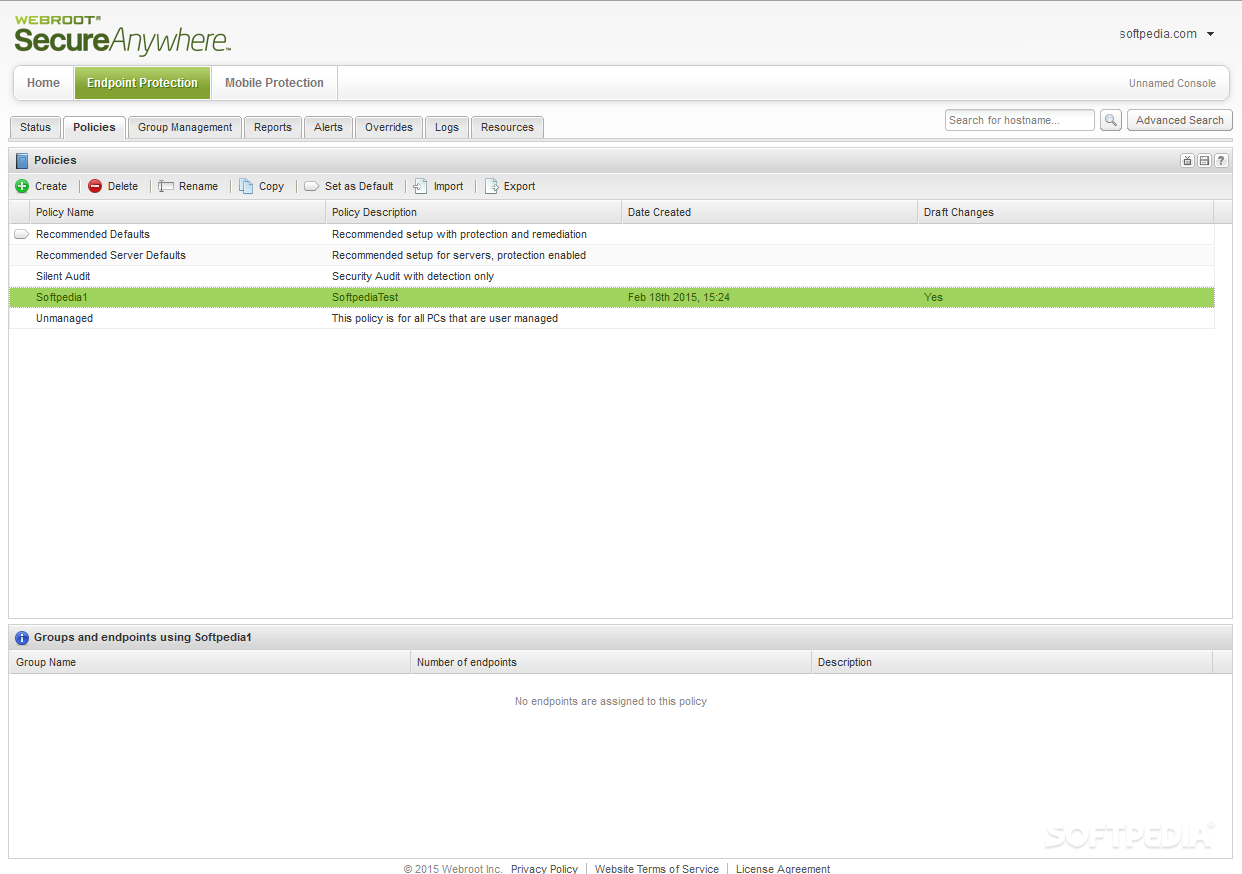Click the Advanced Search button
The image size is (1242, 874).
coord(1180,120)
